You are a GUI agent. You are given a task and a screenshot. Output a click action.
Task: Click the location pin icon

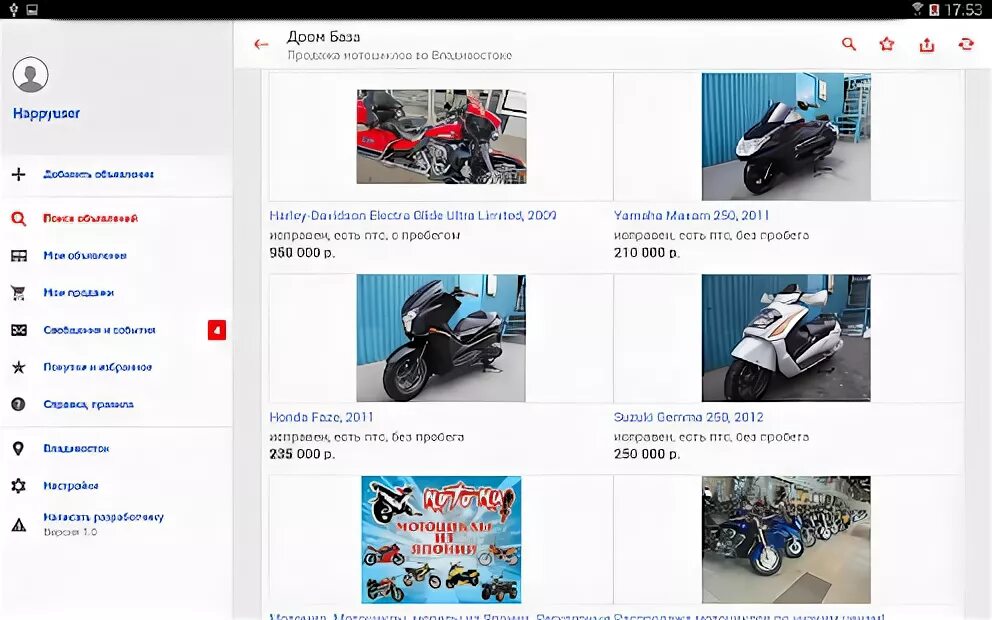pyautogui.click(x=18, y=449)
